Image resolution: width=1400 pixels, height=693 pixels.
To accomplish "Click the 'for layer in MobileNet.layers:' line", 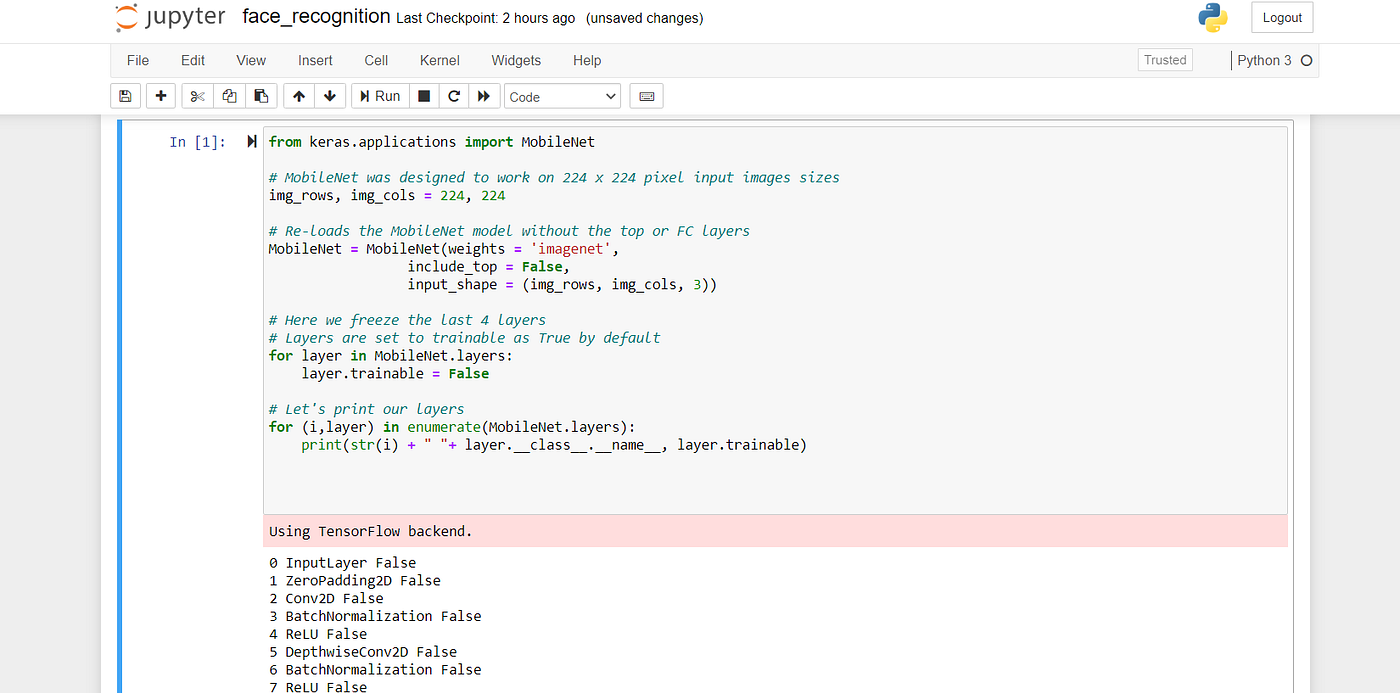I will click(x=391, y=356).
